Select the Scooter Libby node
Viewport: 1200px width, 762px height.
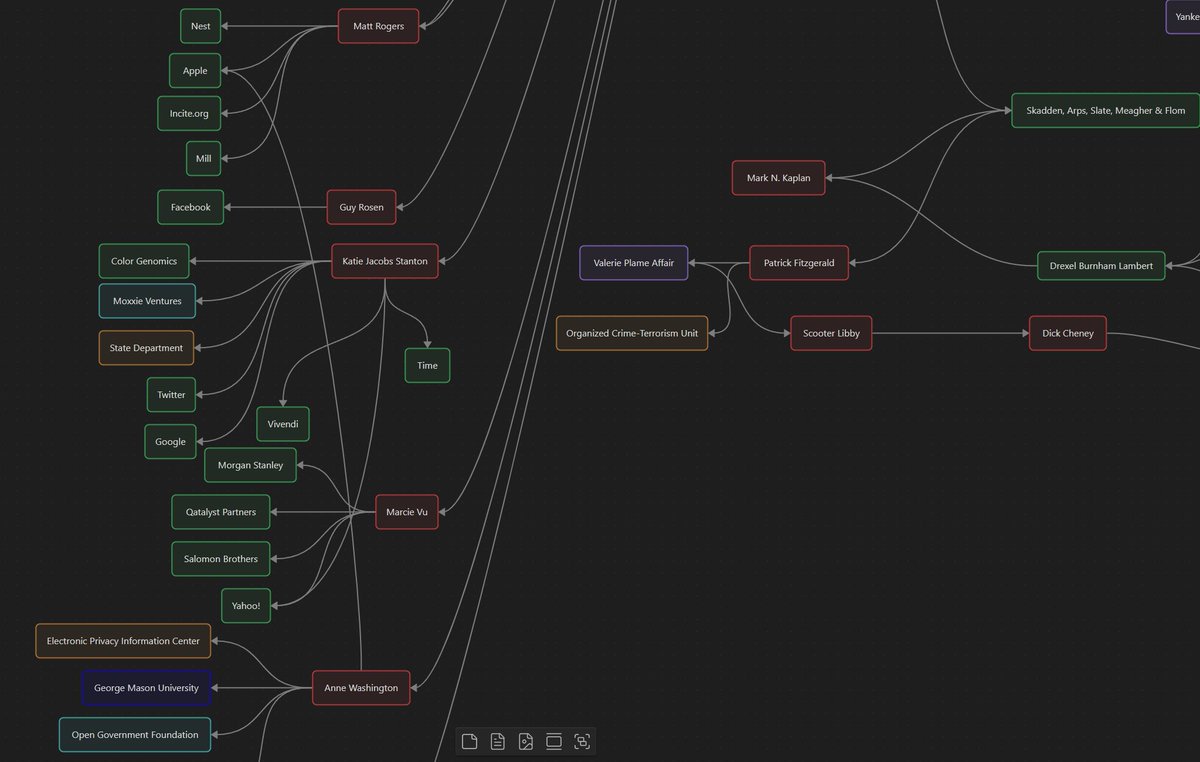coord(831,333)
